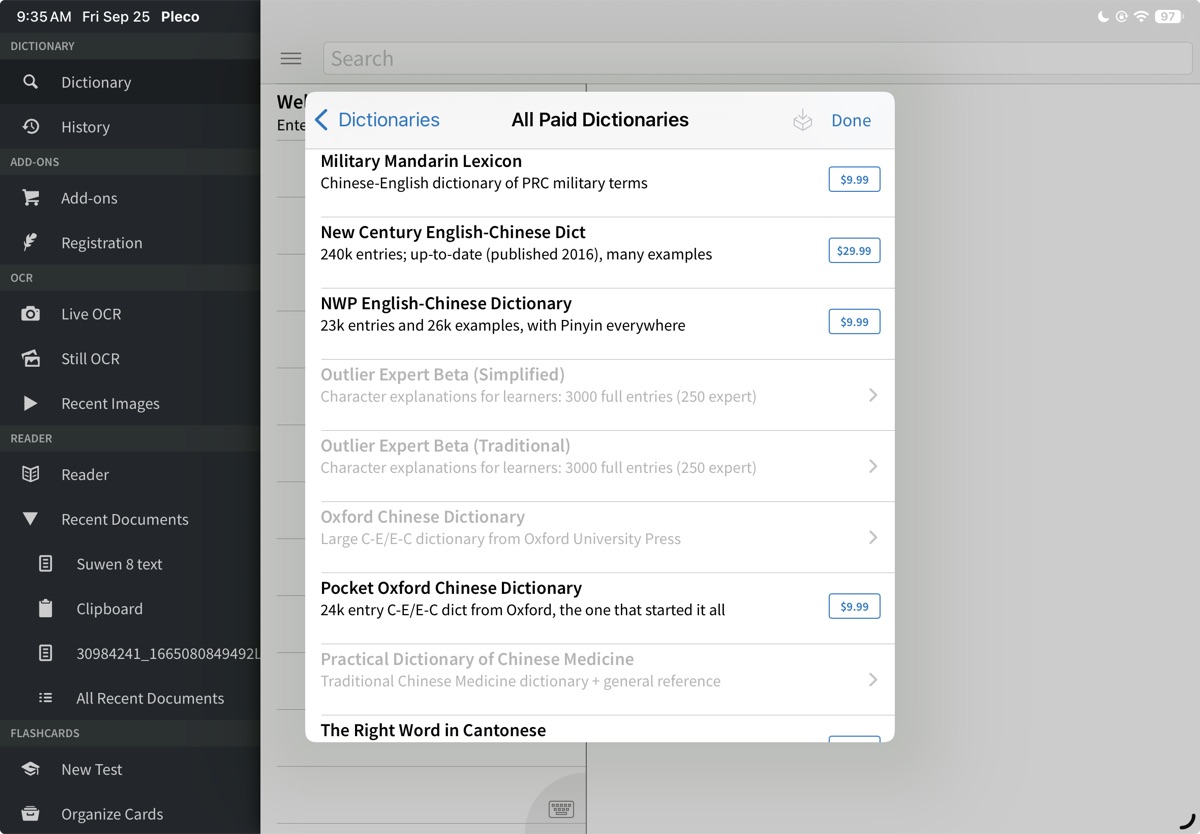Tap the battery indicator showing 97
Screen dimensions: 1200x834
pos(1168,17)
